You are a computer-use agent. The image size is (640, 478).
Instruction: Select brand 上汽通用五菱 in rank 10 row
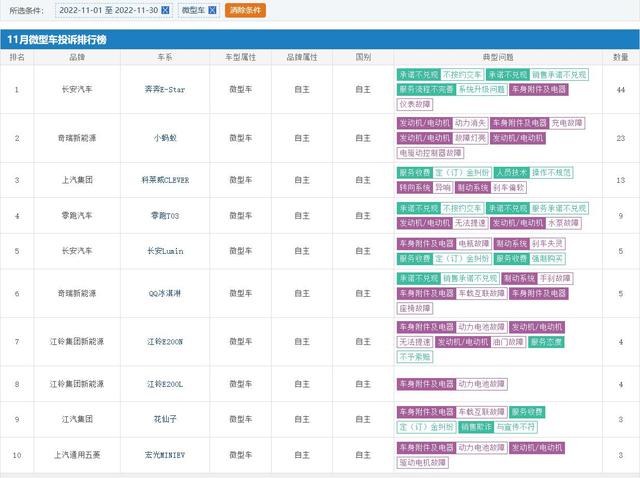(77, 455)
